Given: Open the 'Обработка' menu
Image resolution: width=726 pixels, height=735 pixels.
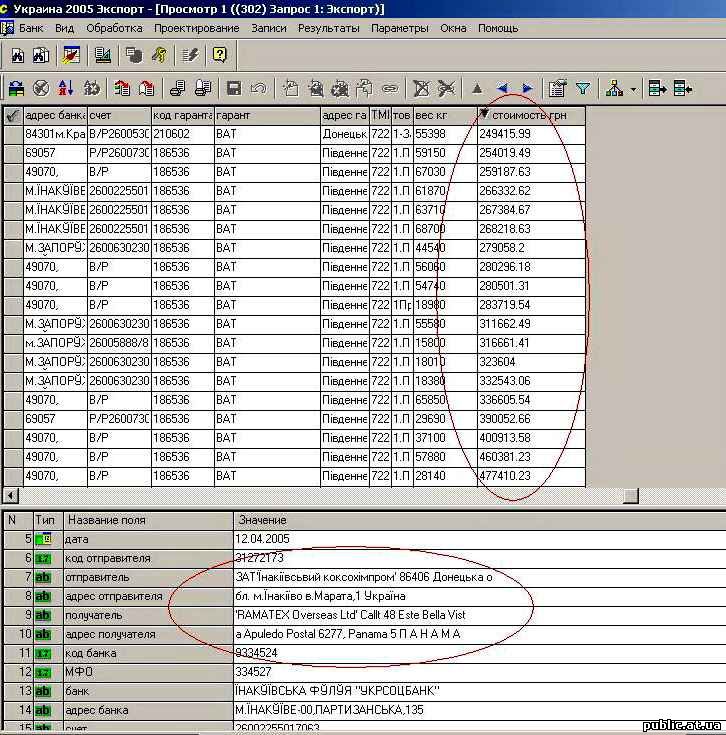Looking at the screenshot, I should (114, 28).
